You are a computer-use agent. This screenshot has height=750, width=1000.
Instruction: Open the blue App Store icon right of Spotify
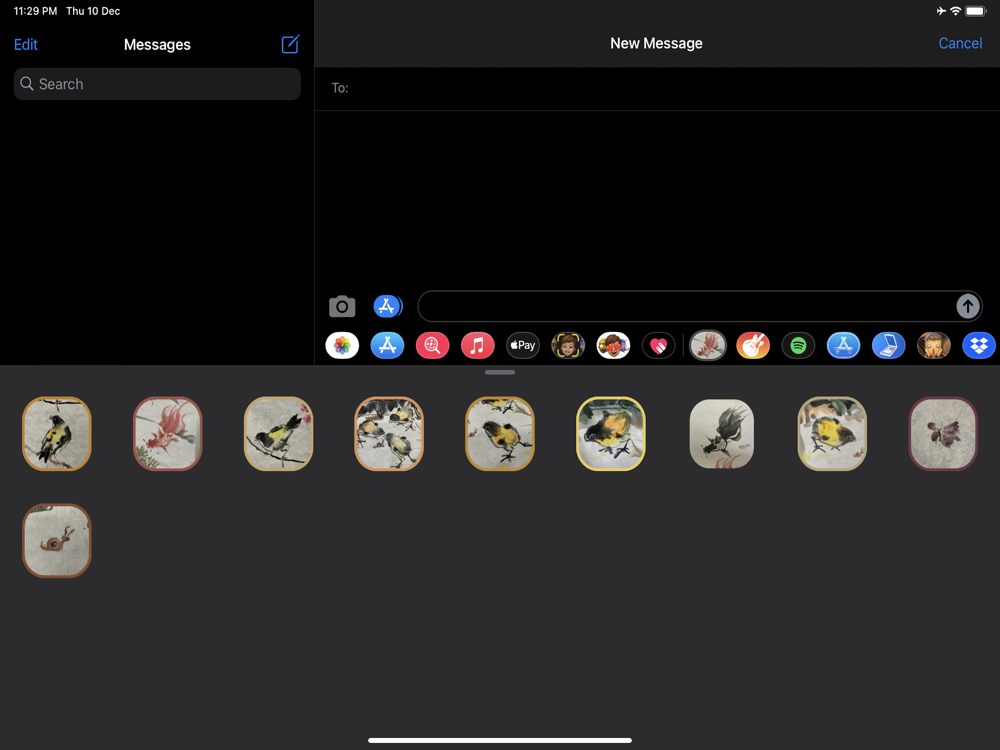[x=843, y=346]
